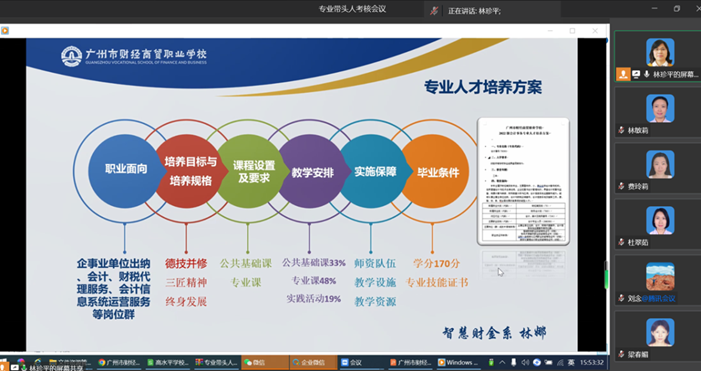Click the orange play icon at the shared window's top-left
The width and height of the screenshot is (701, 371).
[4, 31]
